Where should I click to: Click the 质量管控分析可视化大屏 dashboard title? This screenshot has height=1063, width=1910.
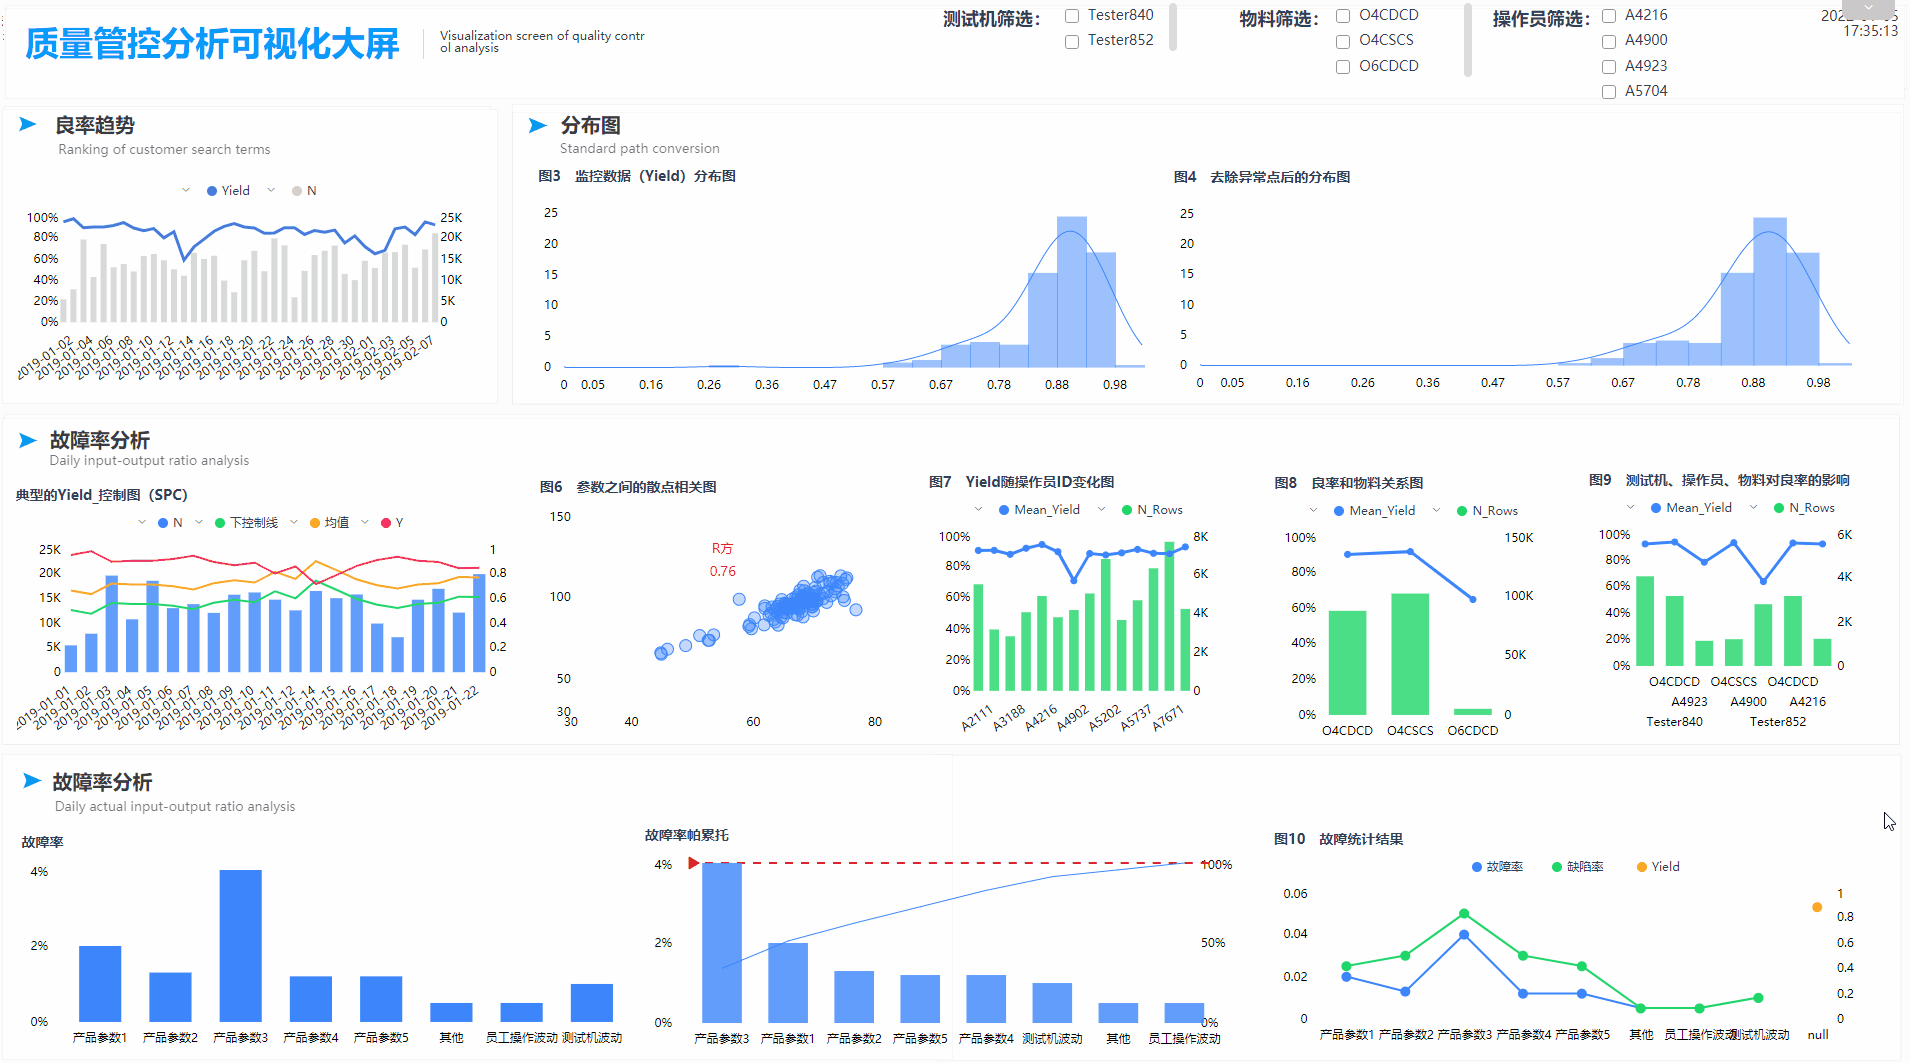212,43
